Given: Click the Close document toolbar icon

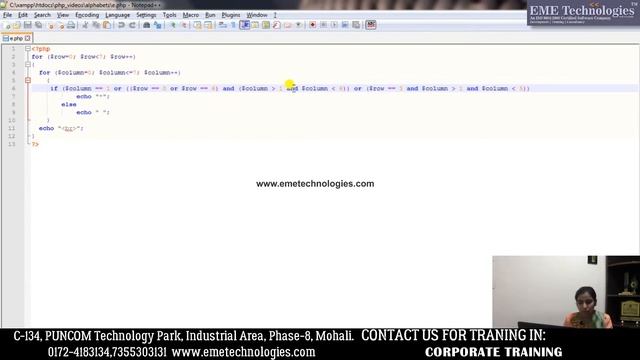Looking at the screenshot, I should tap(51, 25).
